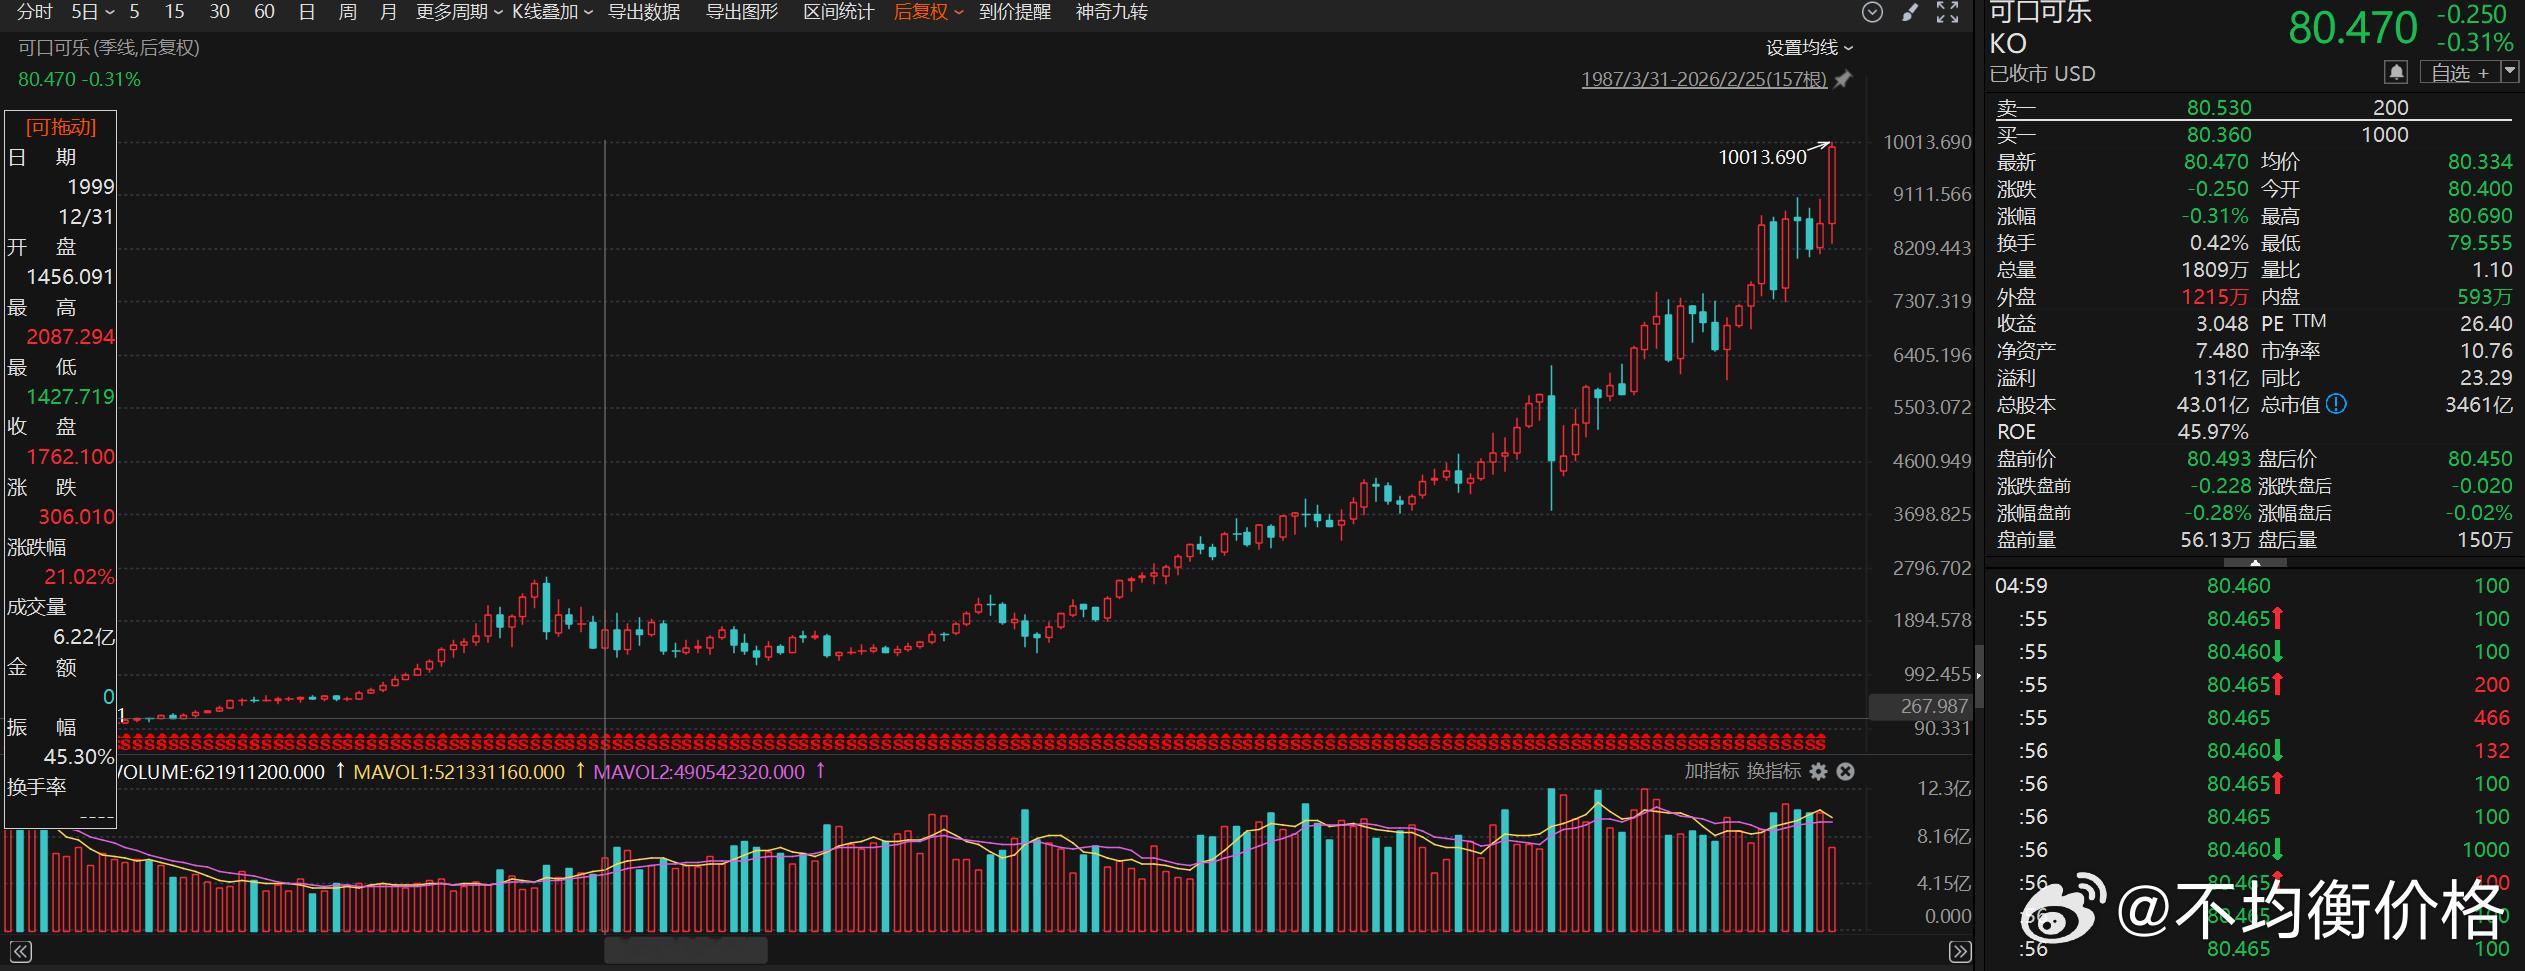Switch to the 分时 chart tab
This screenshot has height=971, width=2525.
point(35,12)
